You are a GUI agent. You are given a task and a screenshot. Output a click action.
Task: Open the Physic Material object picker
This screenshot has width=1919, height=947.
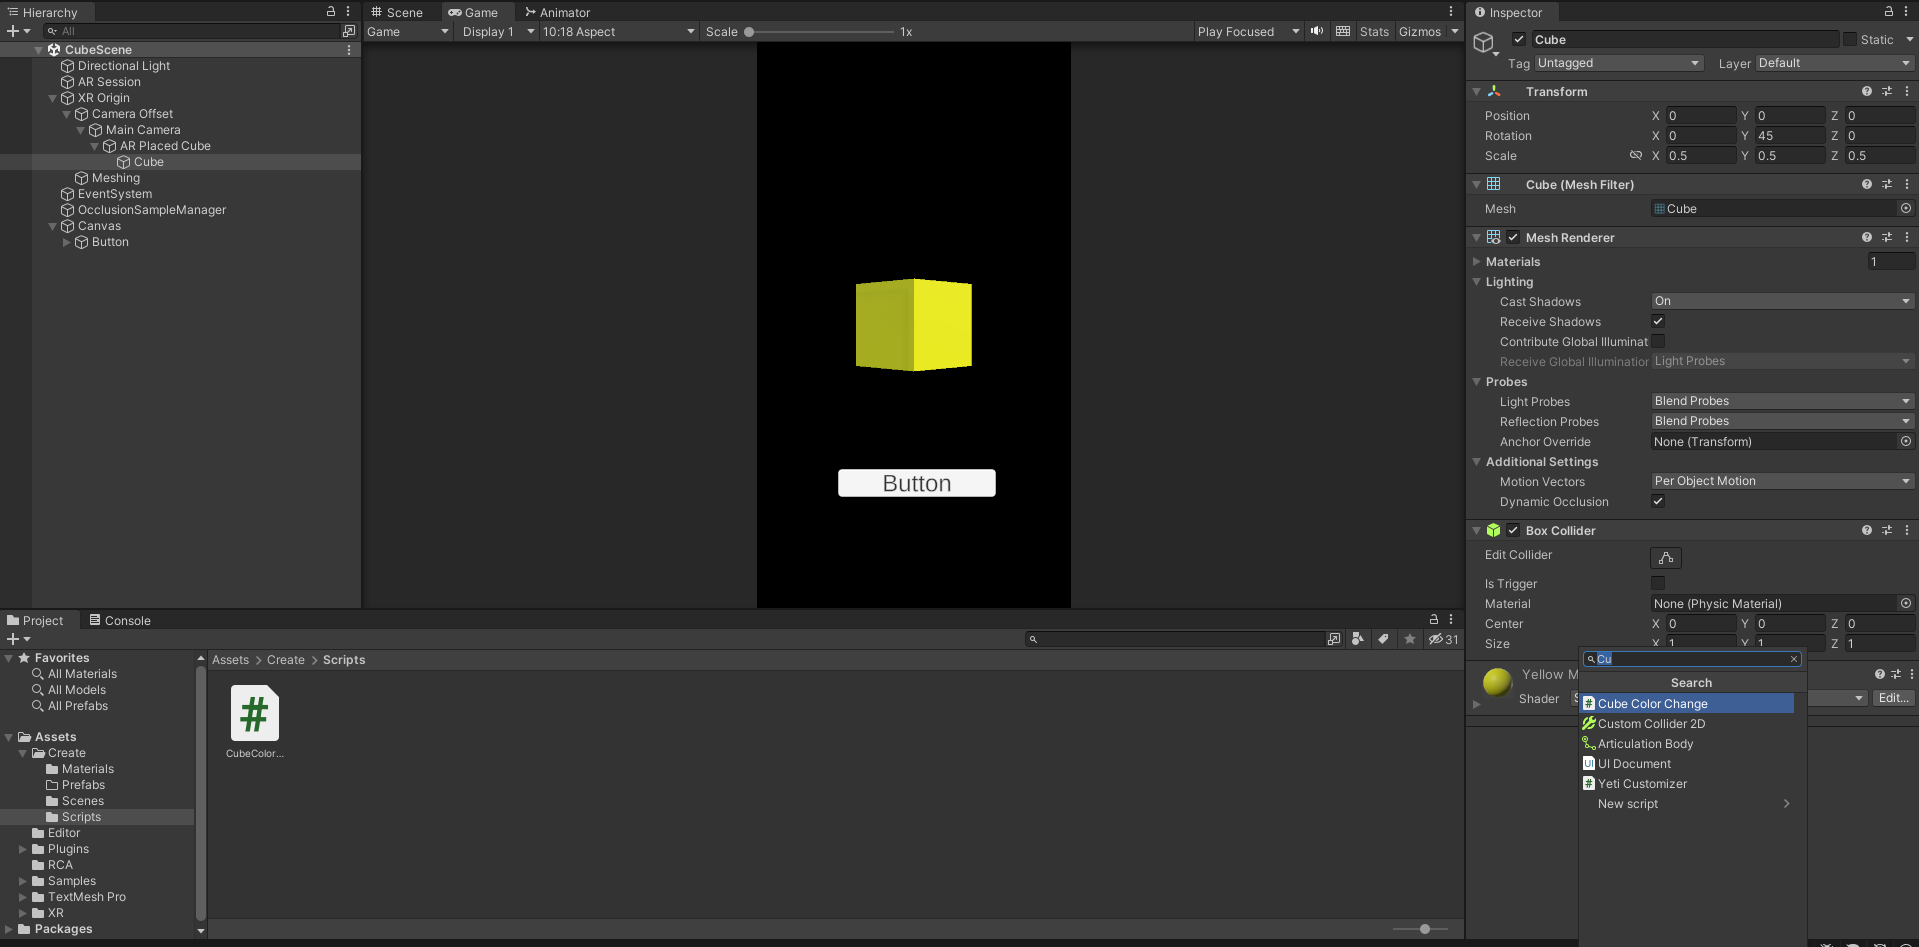1906,603
